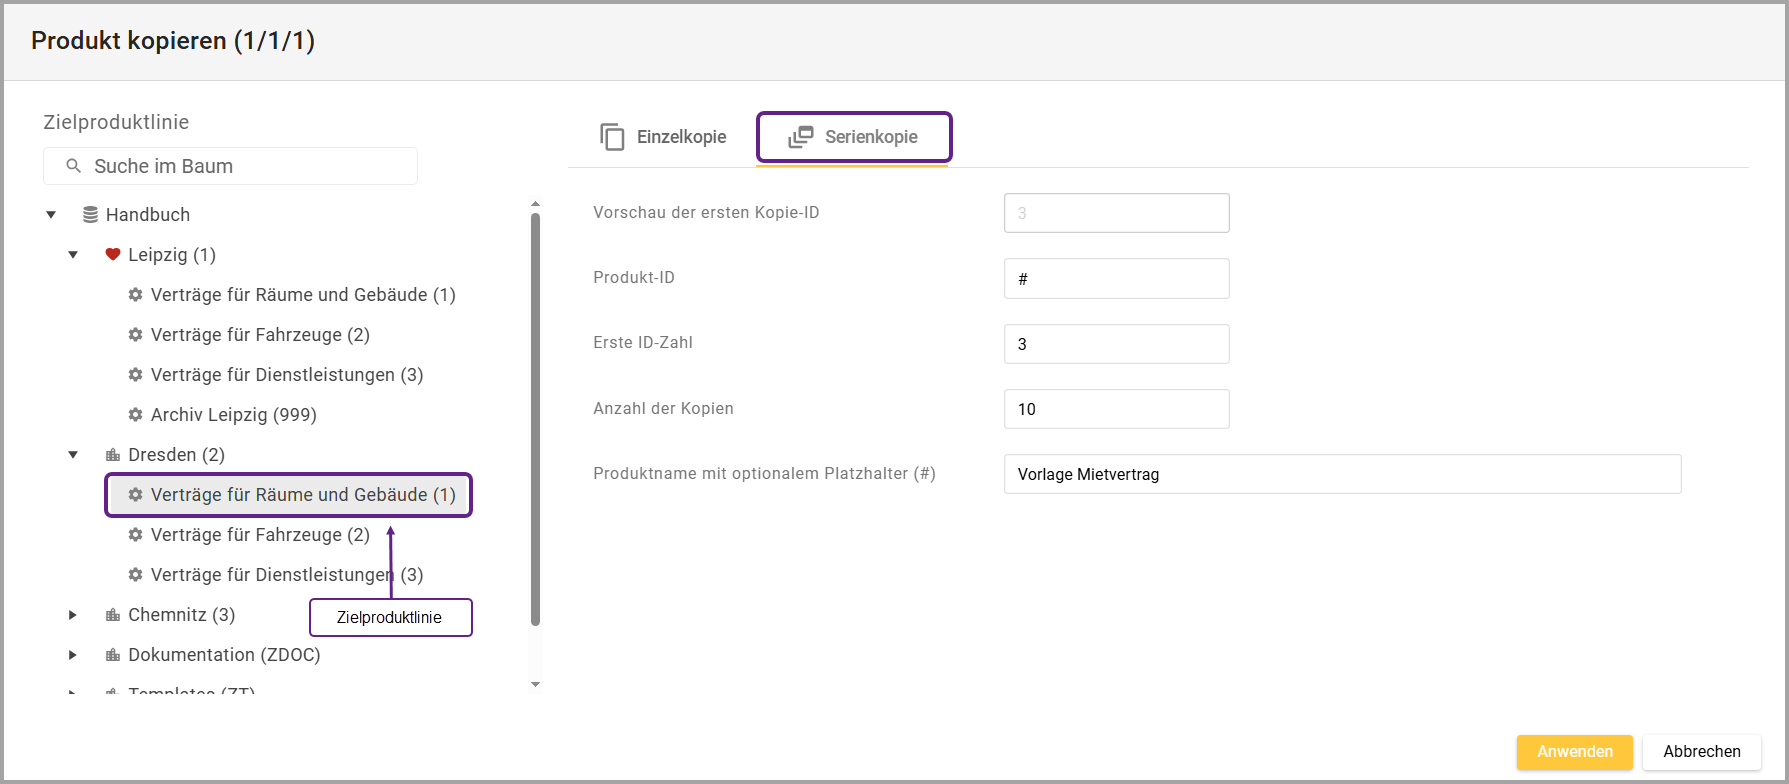
Task: Click the Handbuch database icon
Action: pos(90,215)
